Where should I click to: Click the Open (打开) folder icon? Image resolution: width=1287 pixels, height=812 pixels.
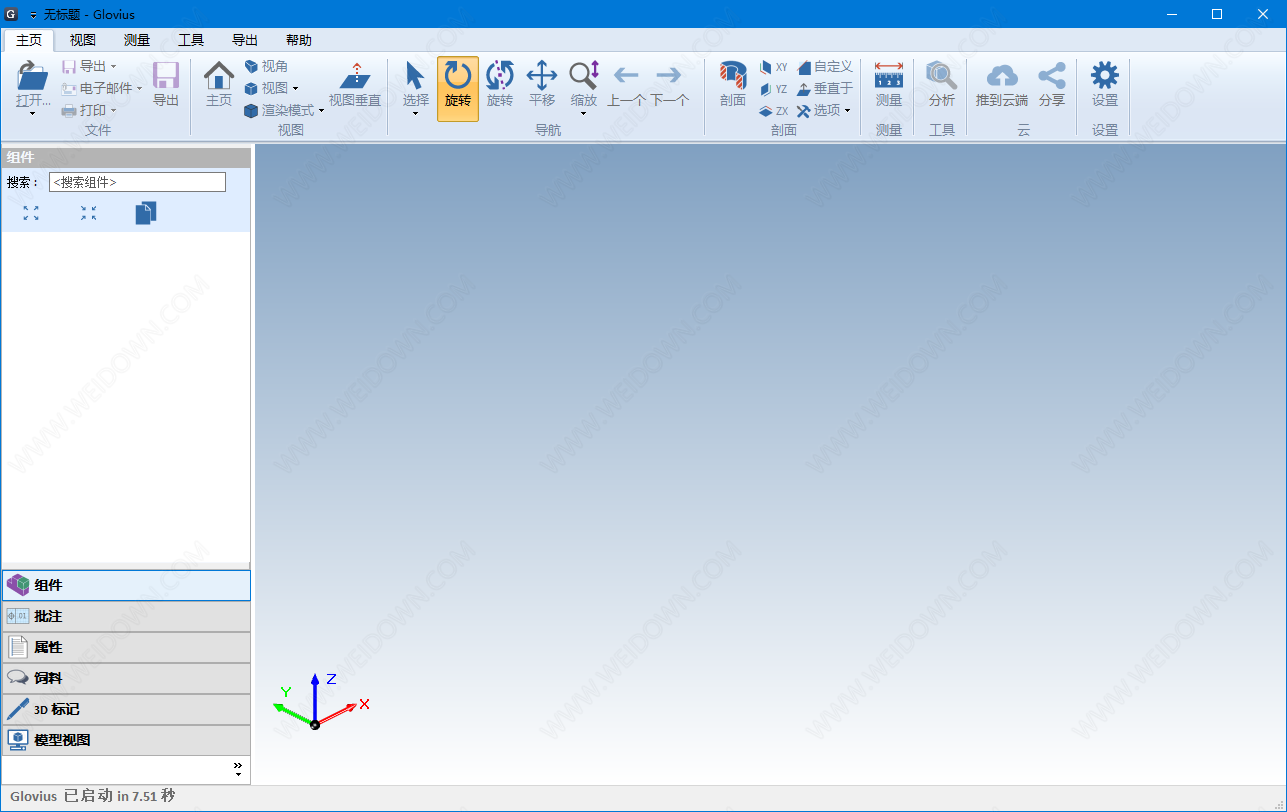[33, 76]
